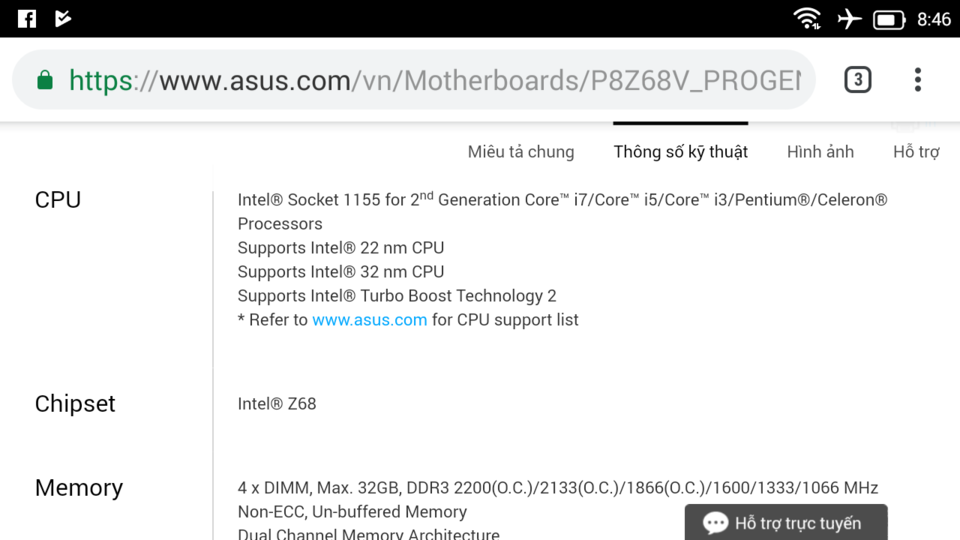Open the tab switcher showing 3 tabs

[857, 80]
